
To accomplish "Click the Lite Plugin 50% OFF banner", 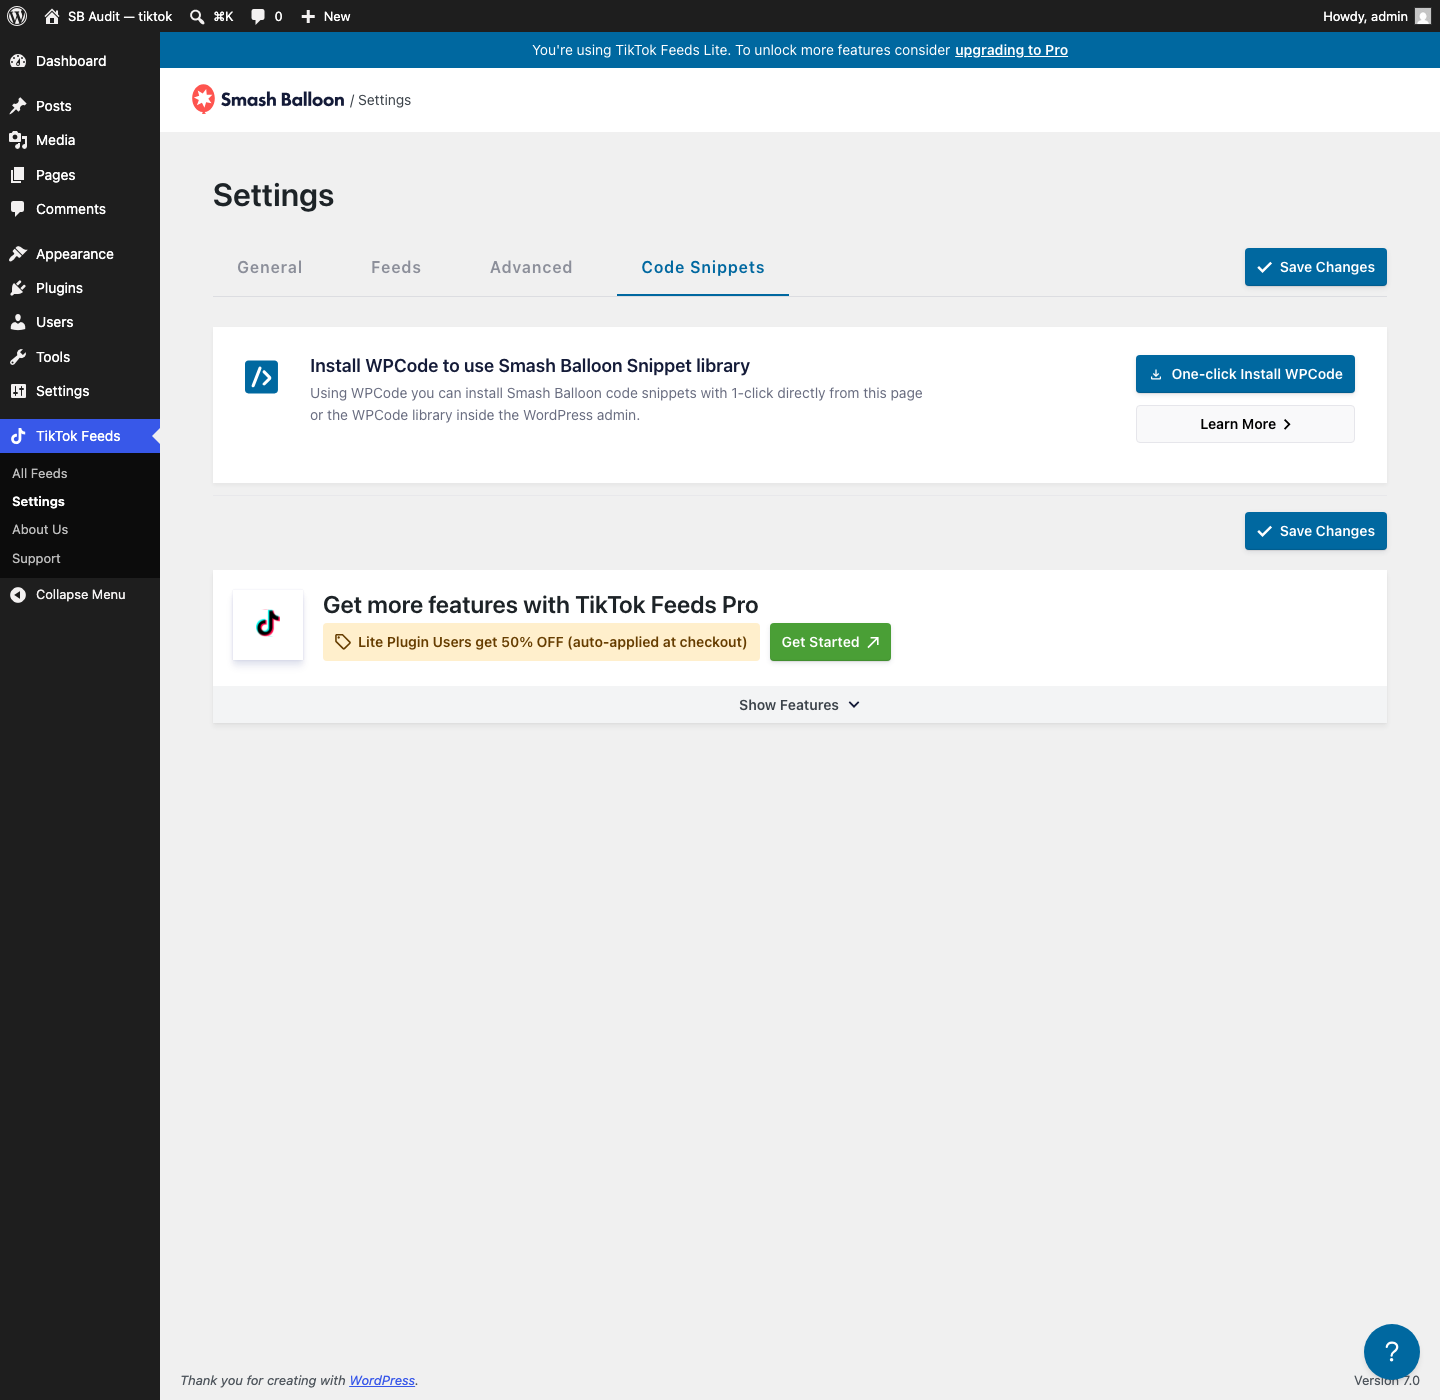I will coord(541,642).
